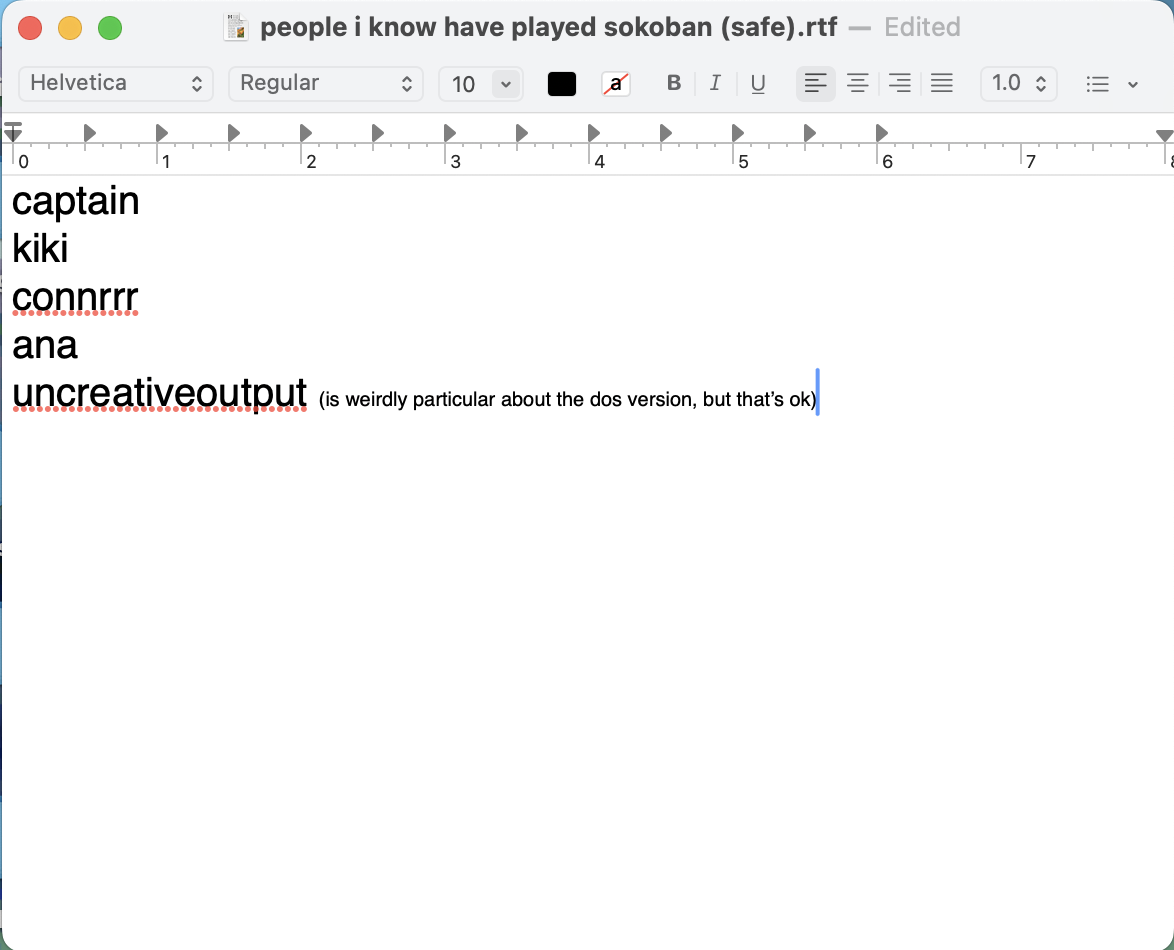This screenshot has width=1174, height=950.
Task: Open the Helvetica font family dropdown
Action: click(x=116, y=83)
